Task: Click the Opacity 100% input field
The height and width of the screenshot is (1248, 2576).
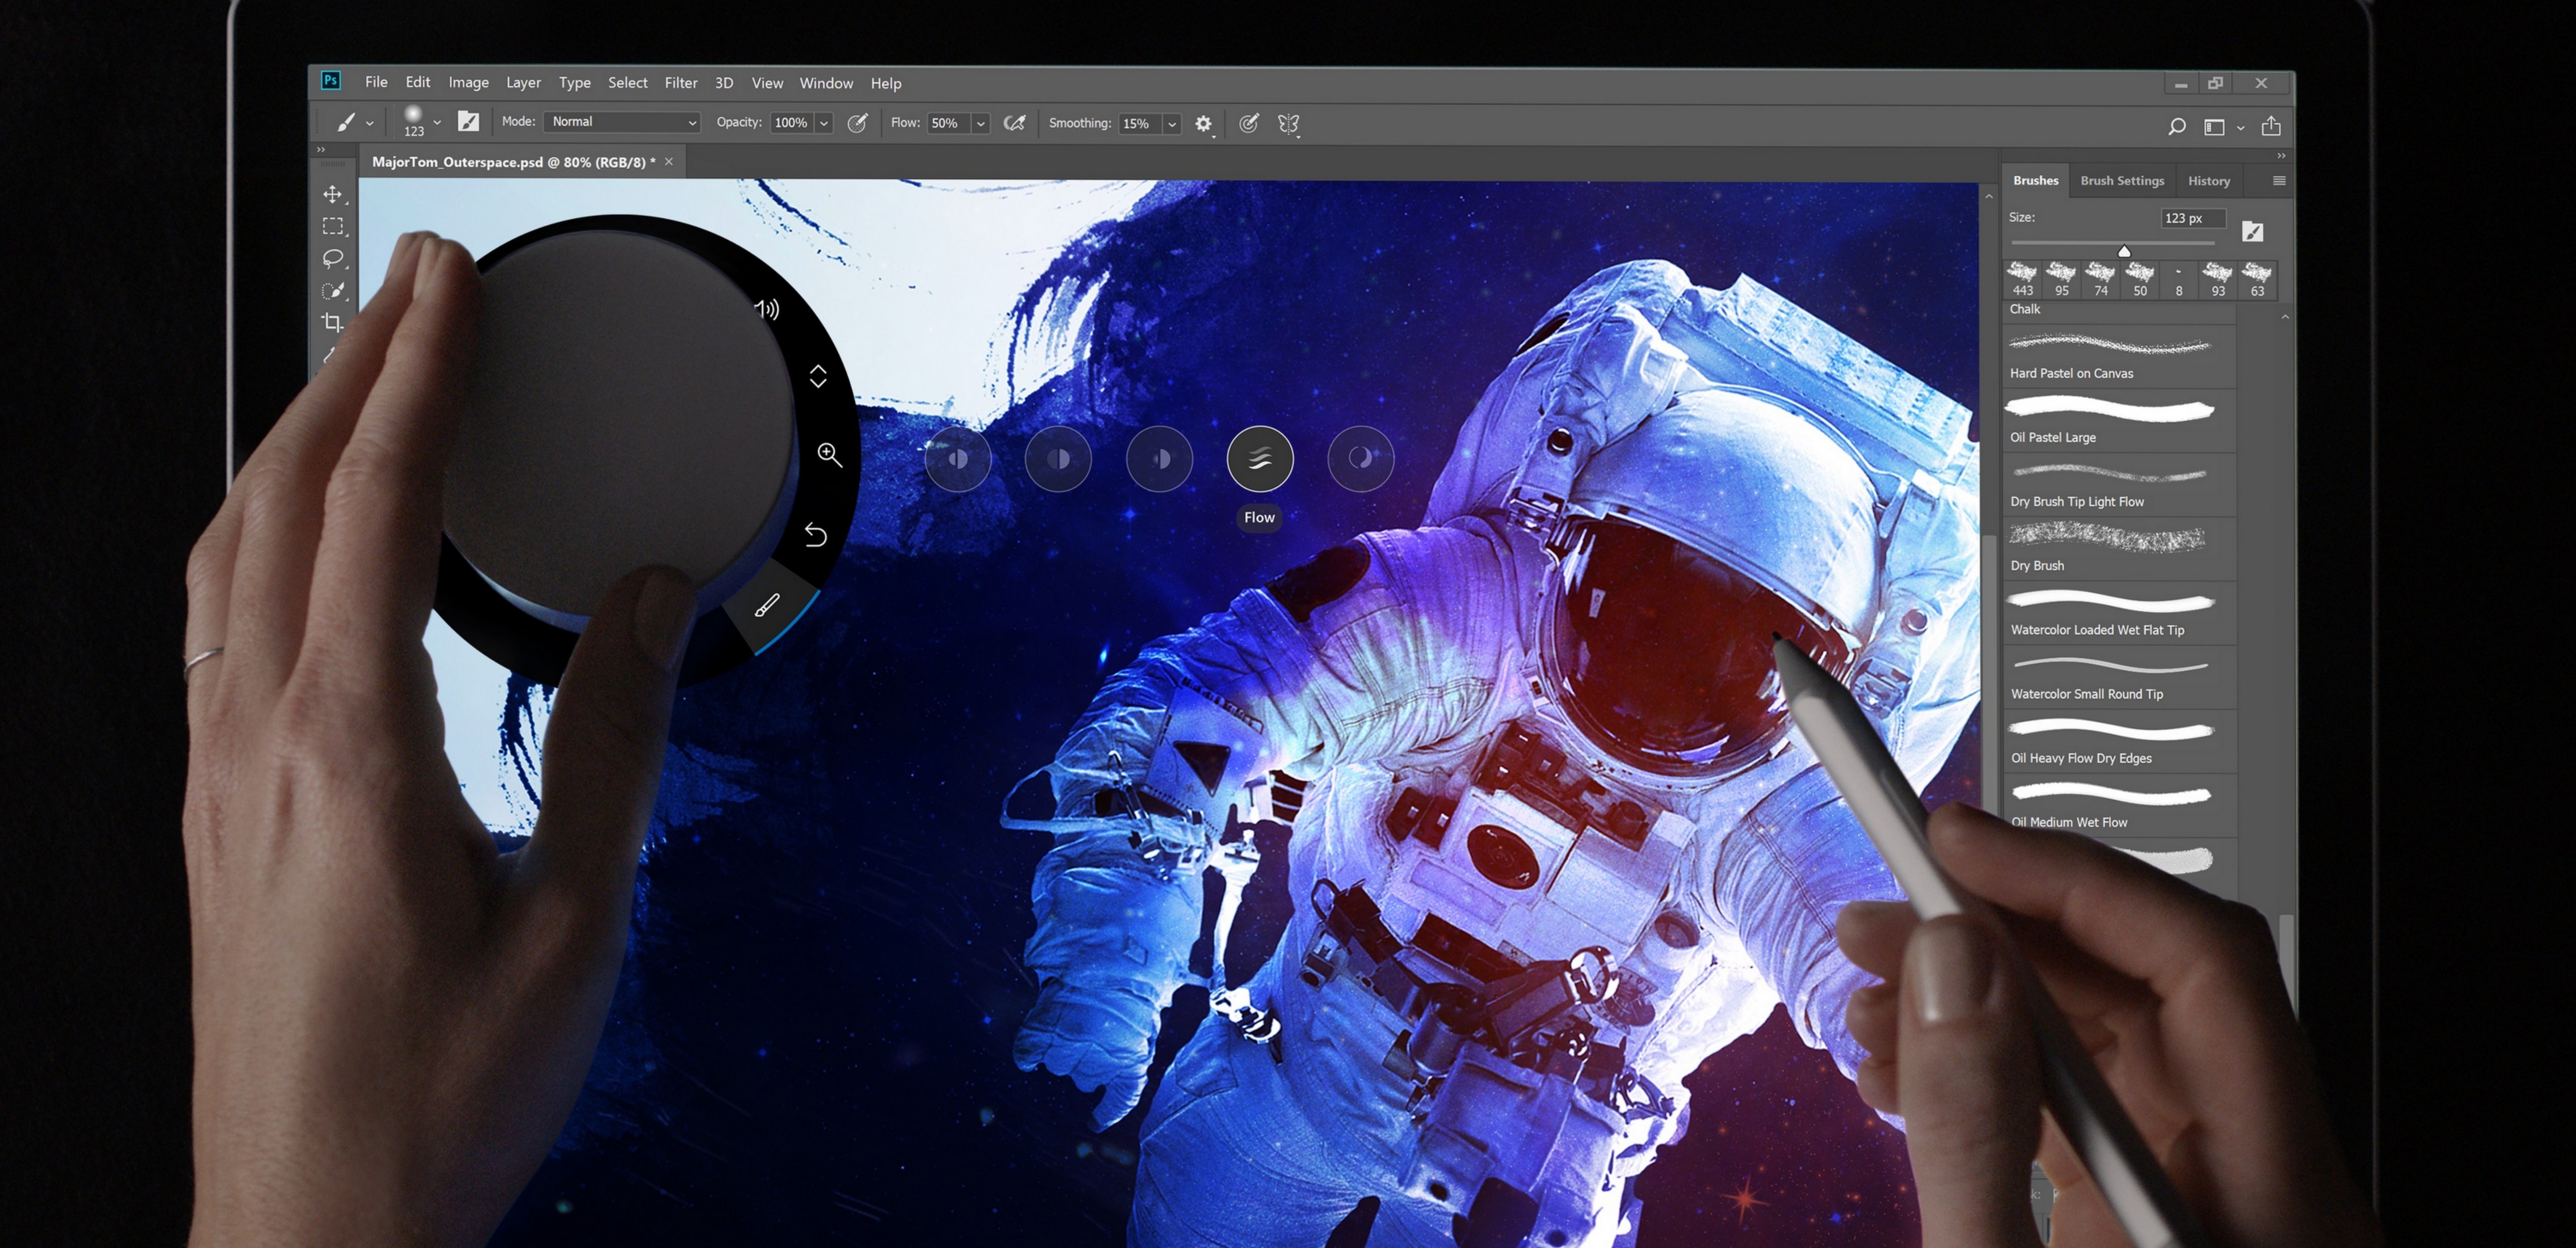Action: point(791,123)
